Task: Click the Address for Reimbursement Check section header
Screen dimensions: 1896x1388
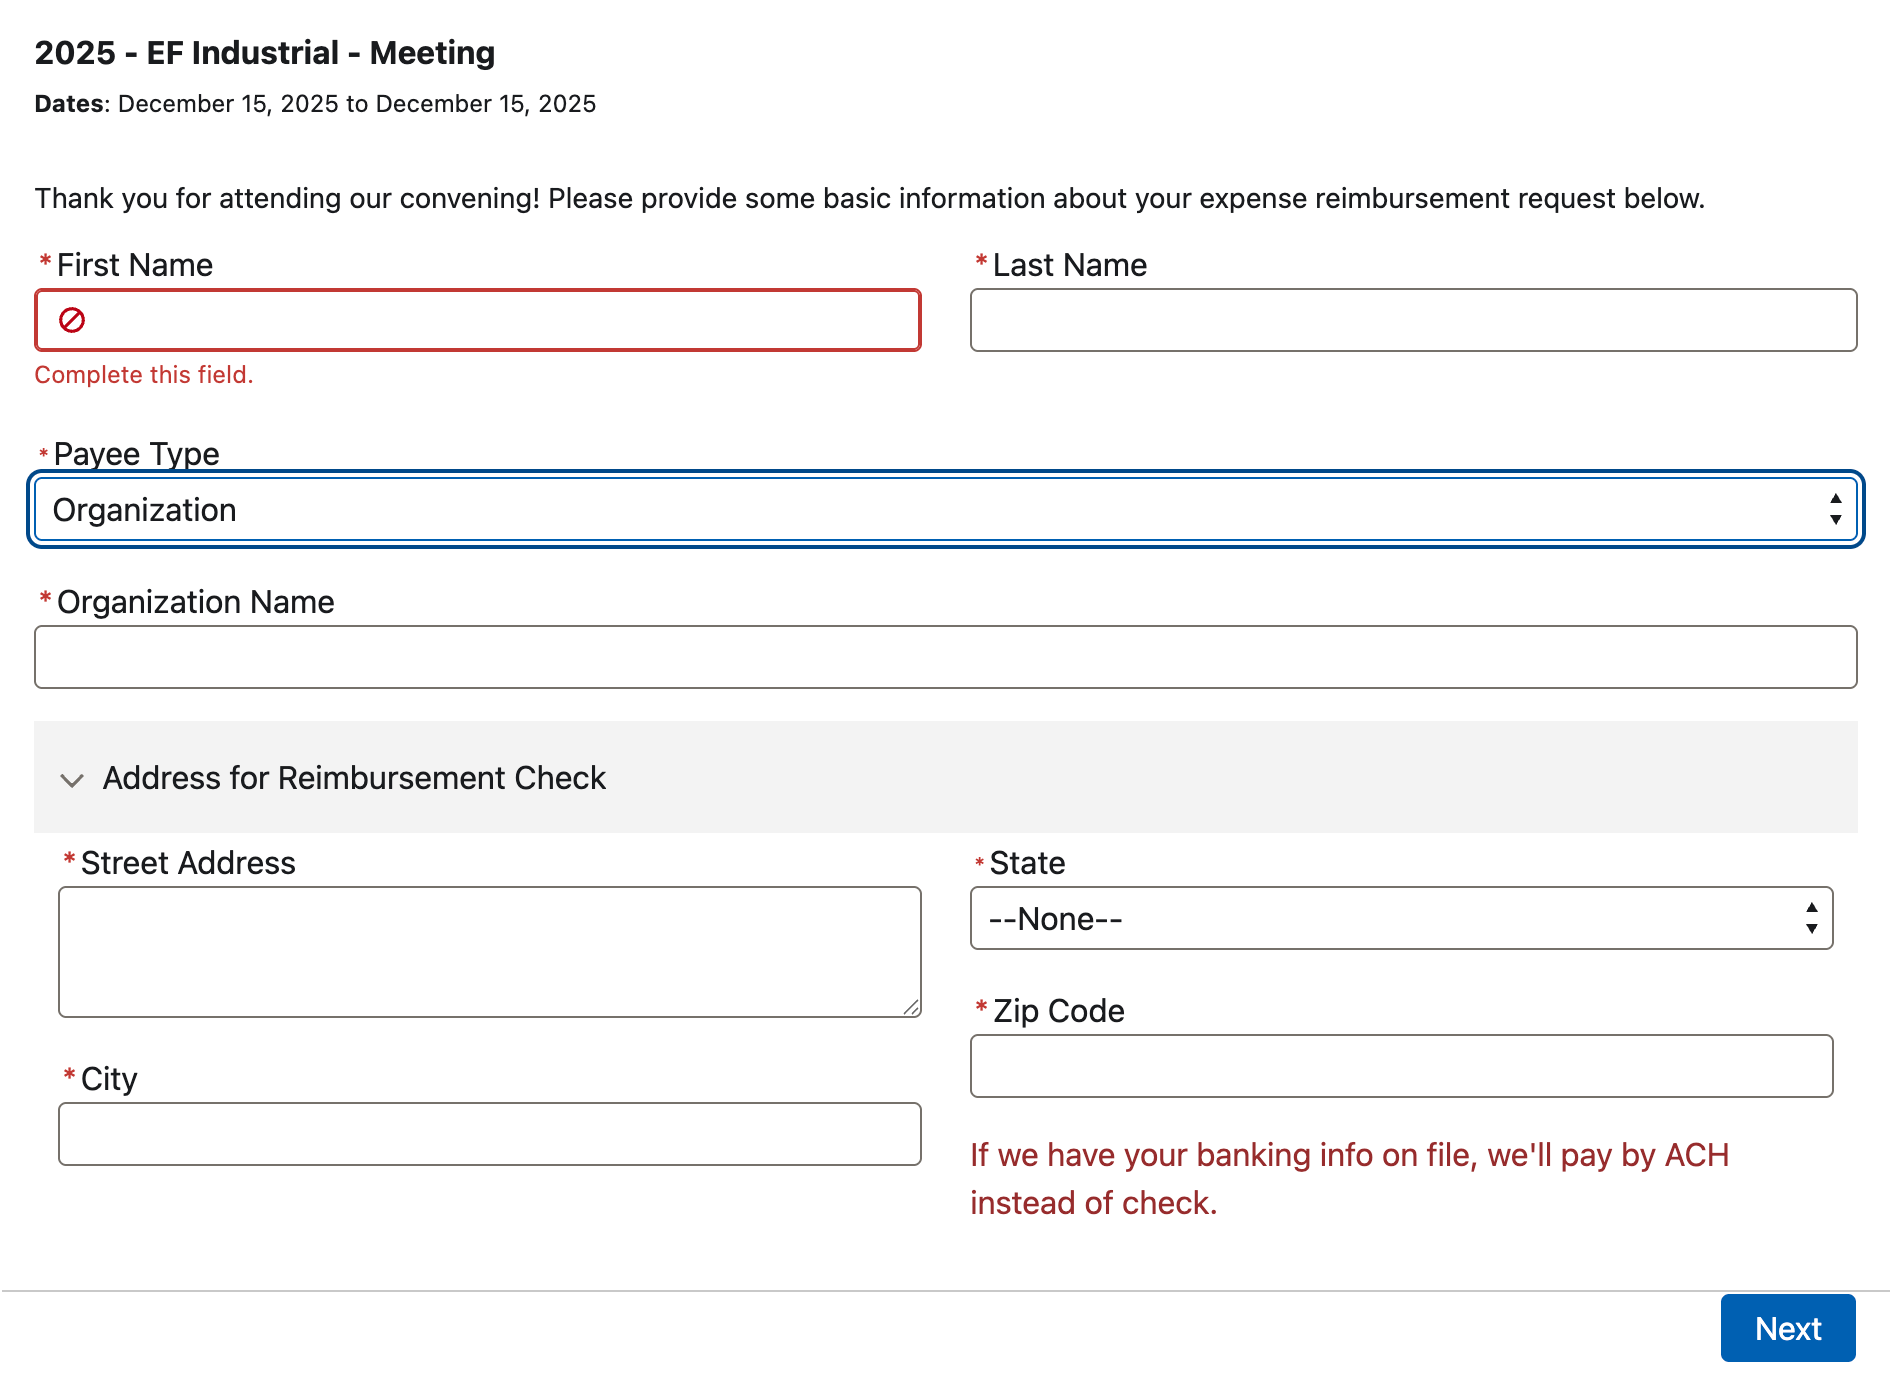Action: point(354,778)
